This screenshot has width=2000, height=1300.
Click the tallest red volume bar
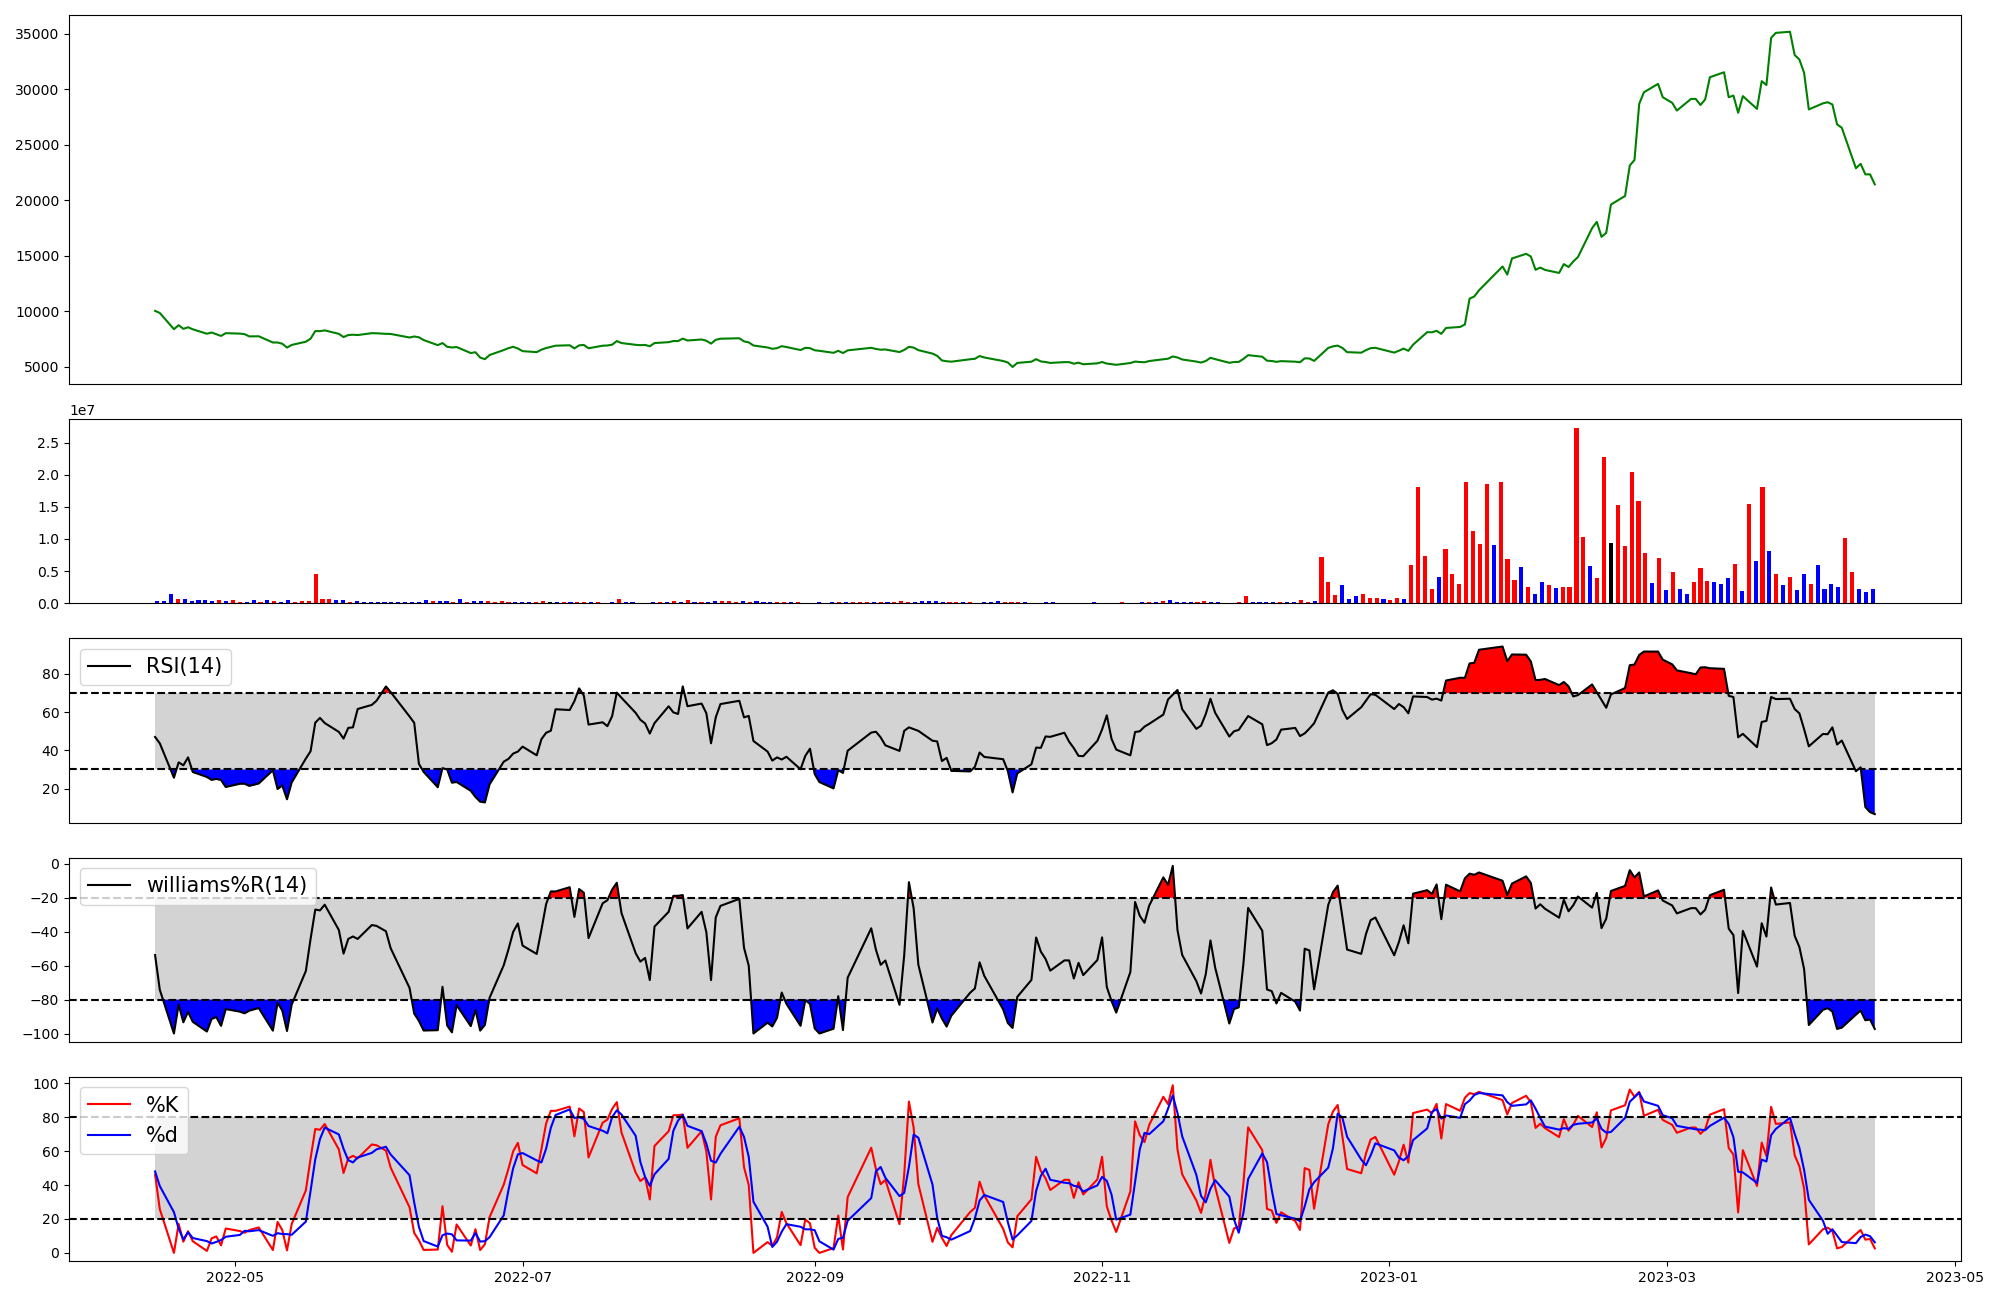(x=1576, y=515)
